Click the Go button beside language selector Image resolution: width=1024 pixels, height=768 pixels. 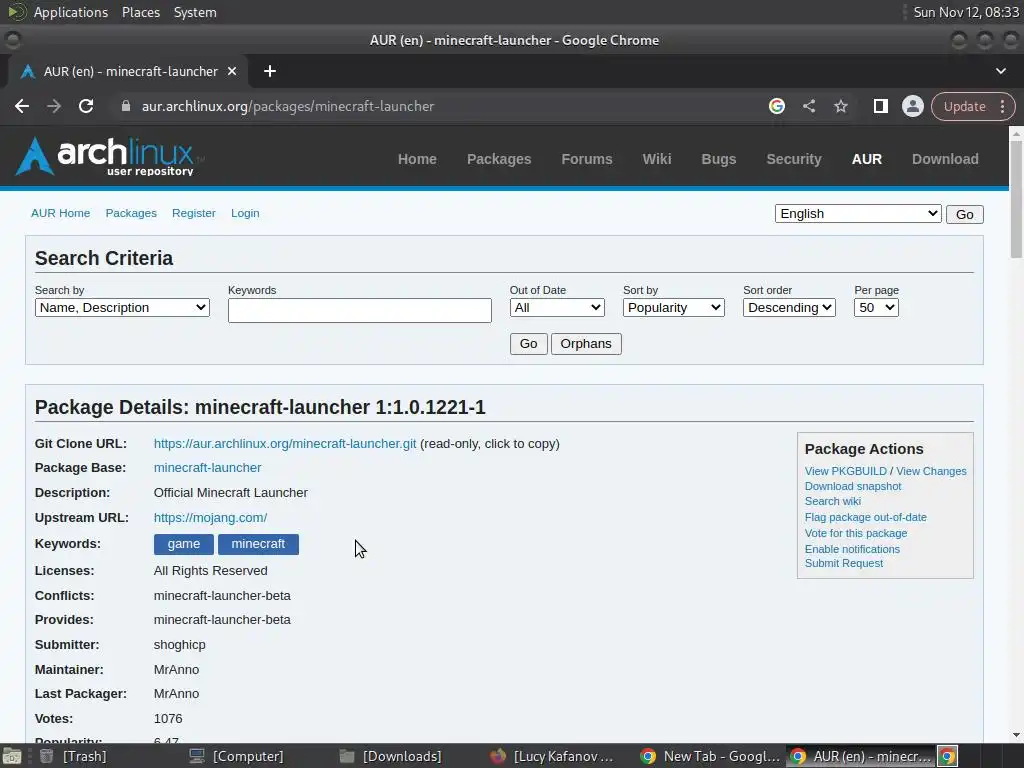click(965, 214)
